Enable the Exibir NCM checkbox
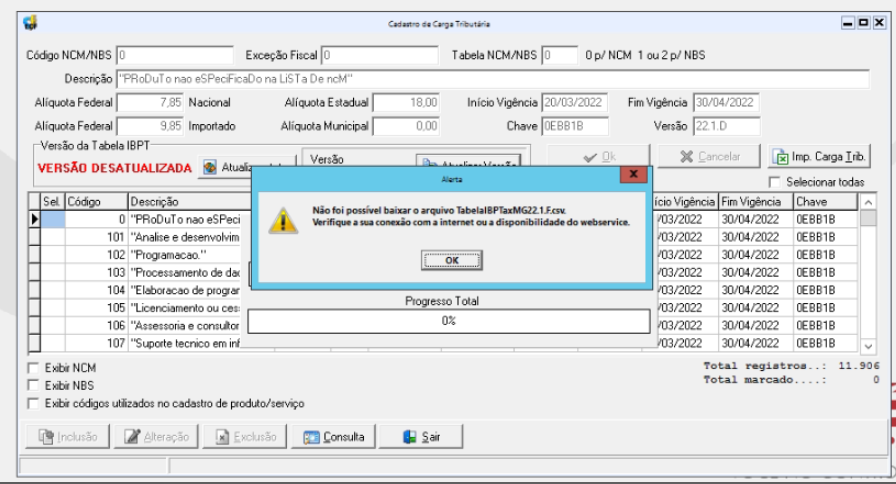The height and width of the screenshot is (484, 896). point(34,367)
